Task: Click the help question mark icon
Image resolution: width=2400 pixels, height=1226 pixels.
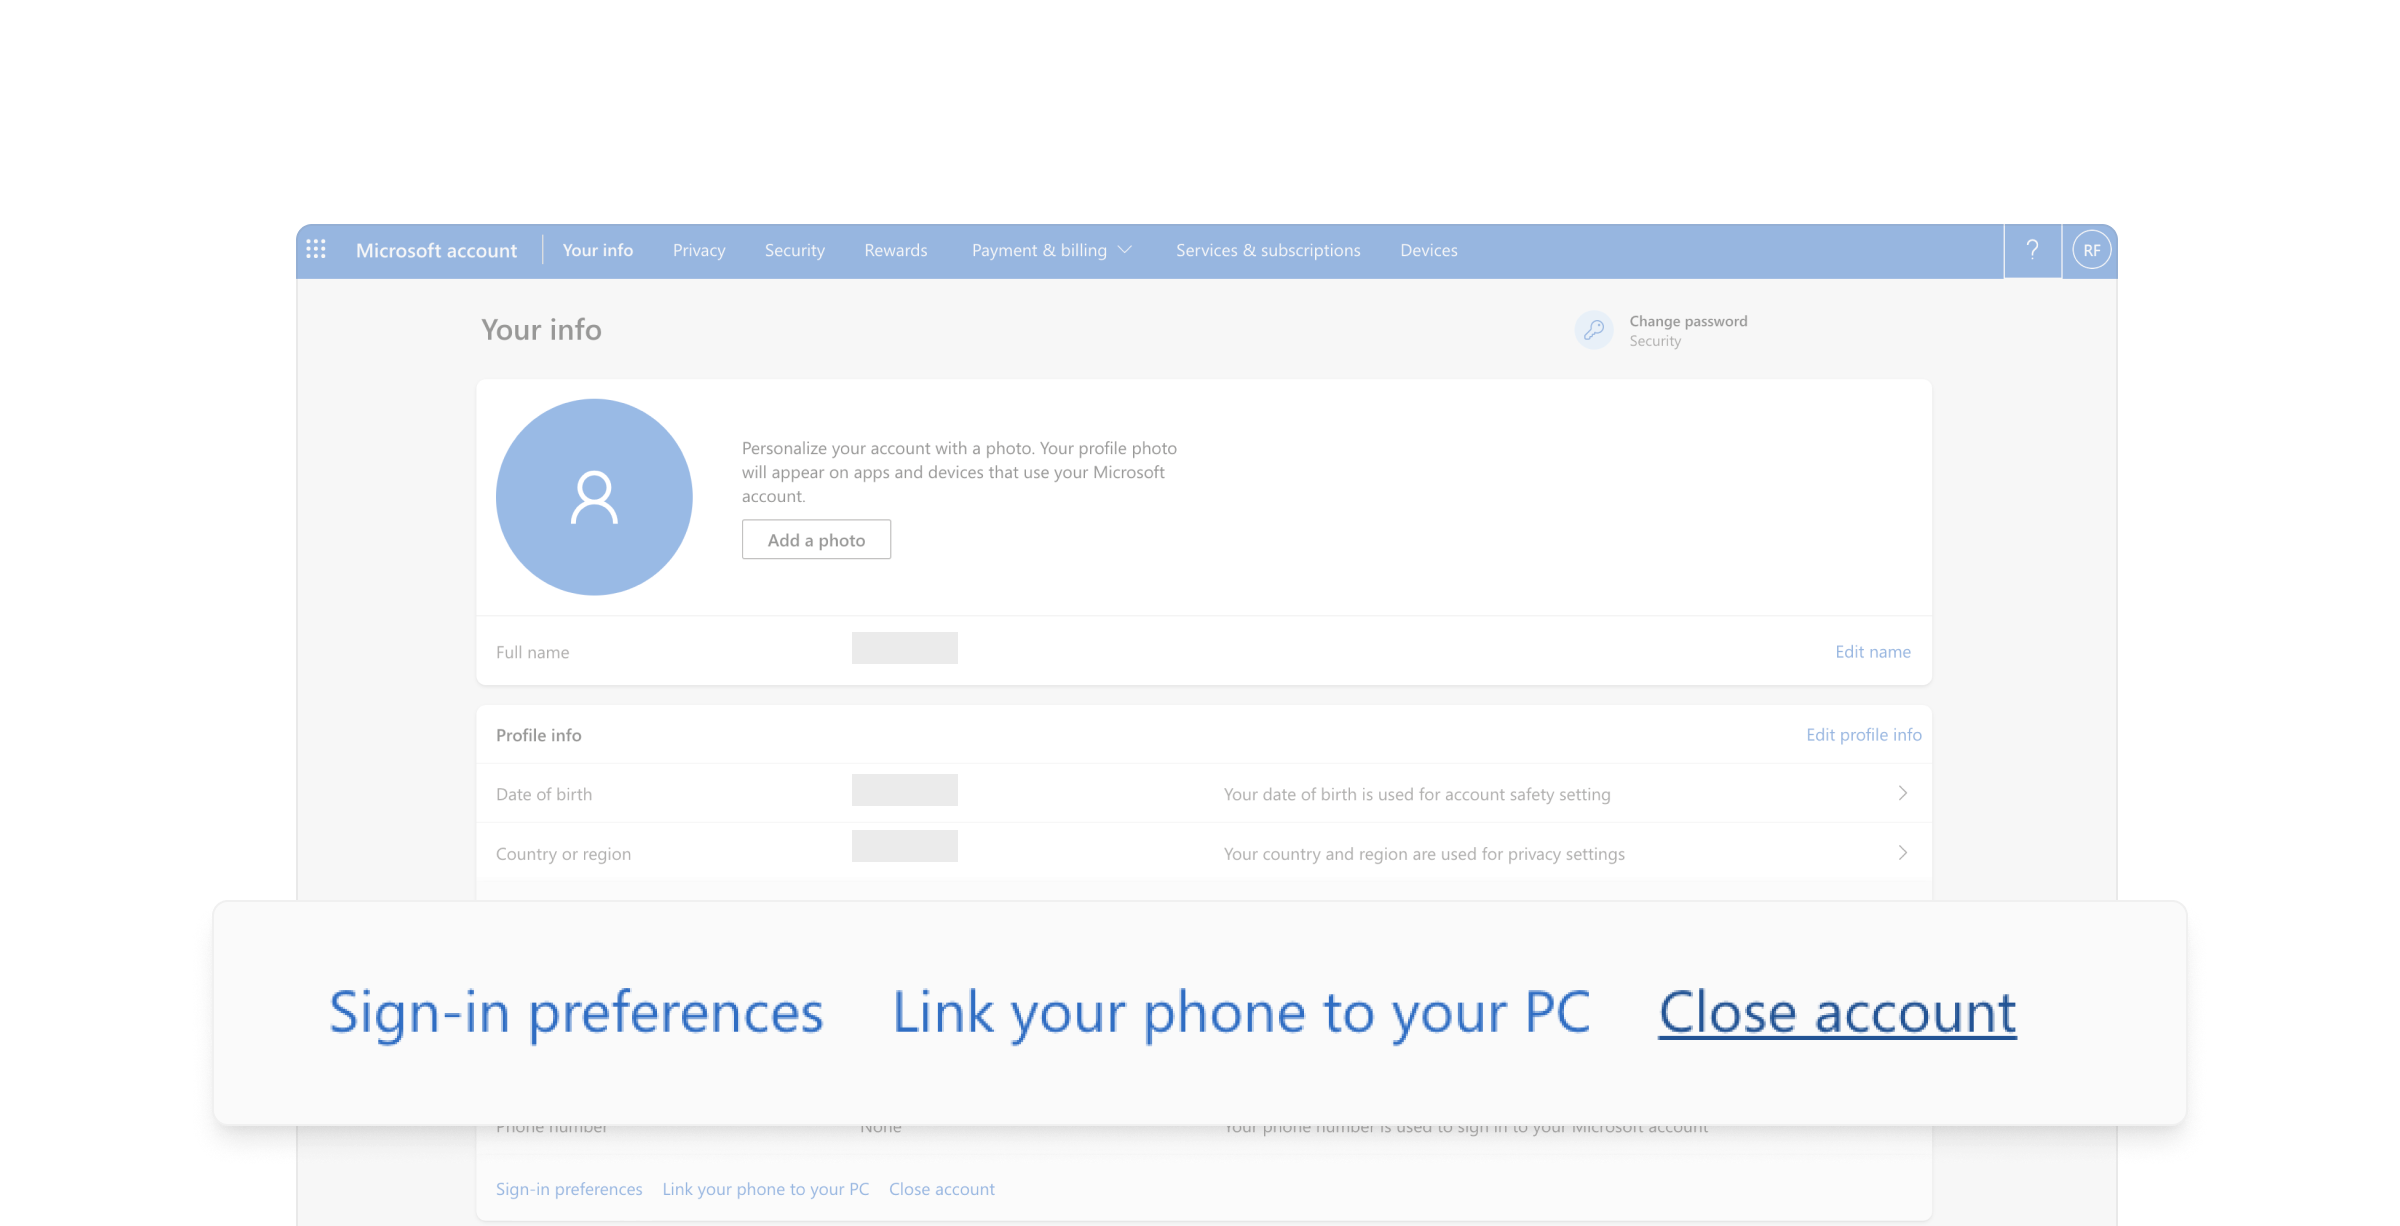Action: (2032, 250)
